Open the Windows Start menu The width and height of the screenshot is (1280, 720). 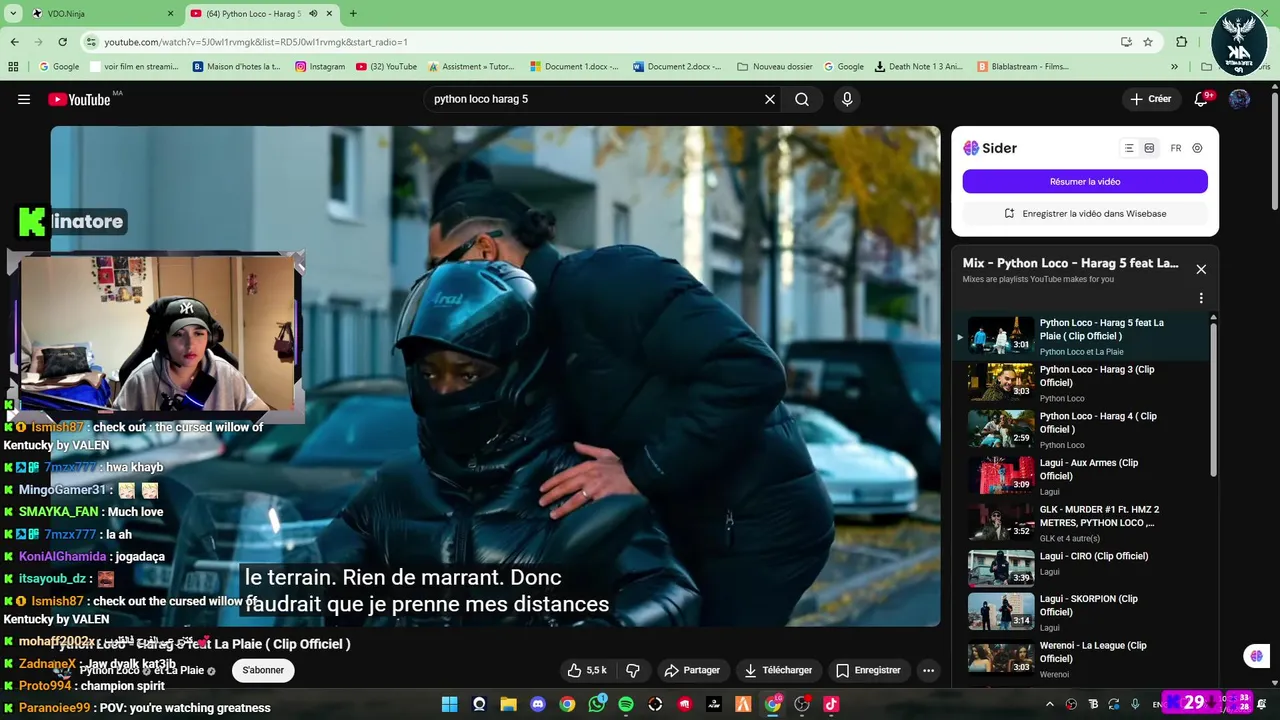[450, 704]
